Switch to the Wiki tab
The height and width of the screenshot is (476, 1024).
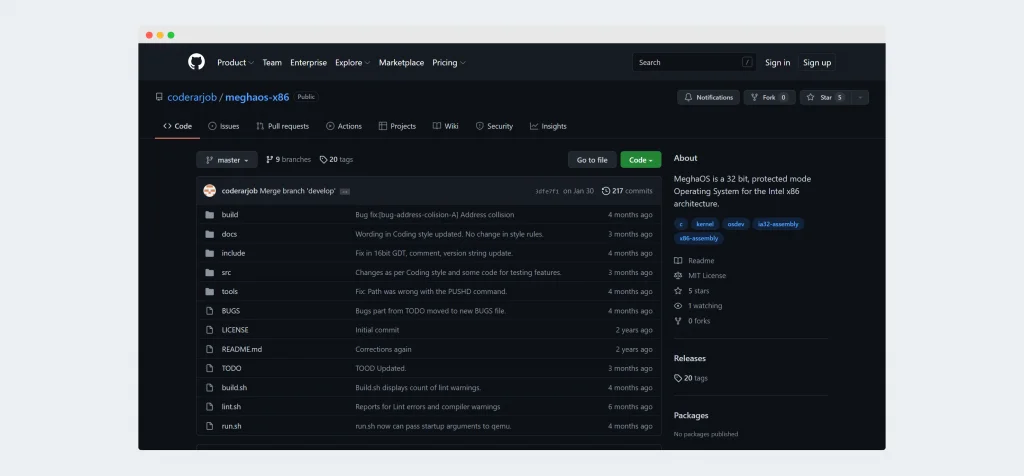pyautogui.click(x=445, y=126)
